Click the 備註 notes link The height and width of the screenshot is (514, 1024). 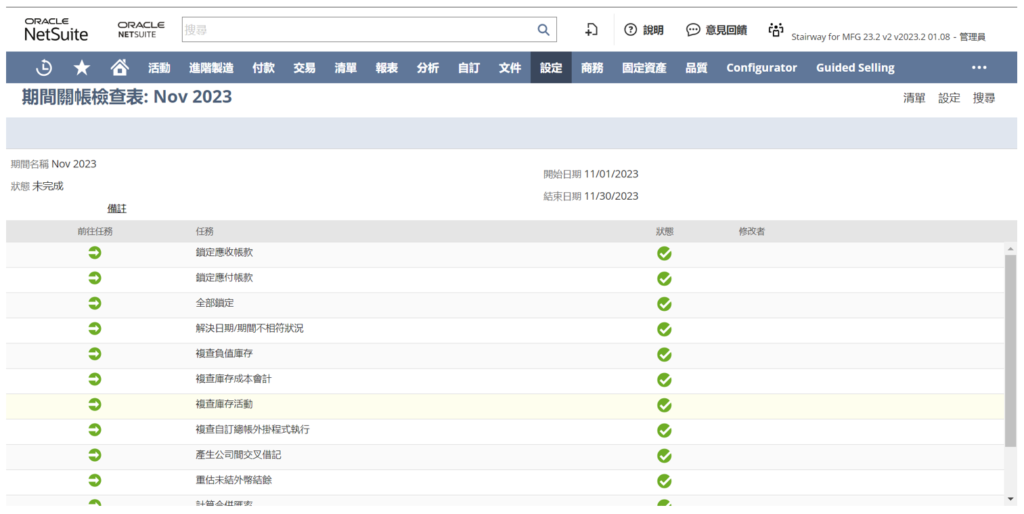117,208
